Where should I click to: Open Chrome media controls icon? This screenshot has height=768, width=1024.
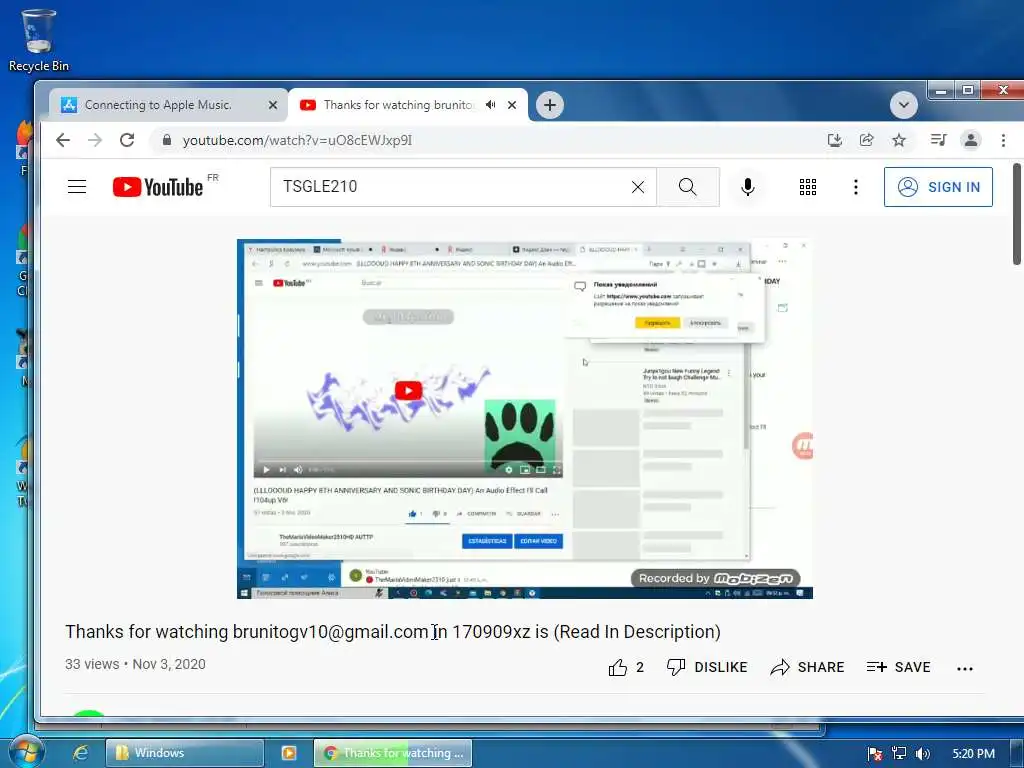pos(938,140)
